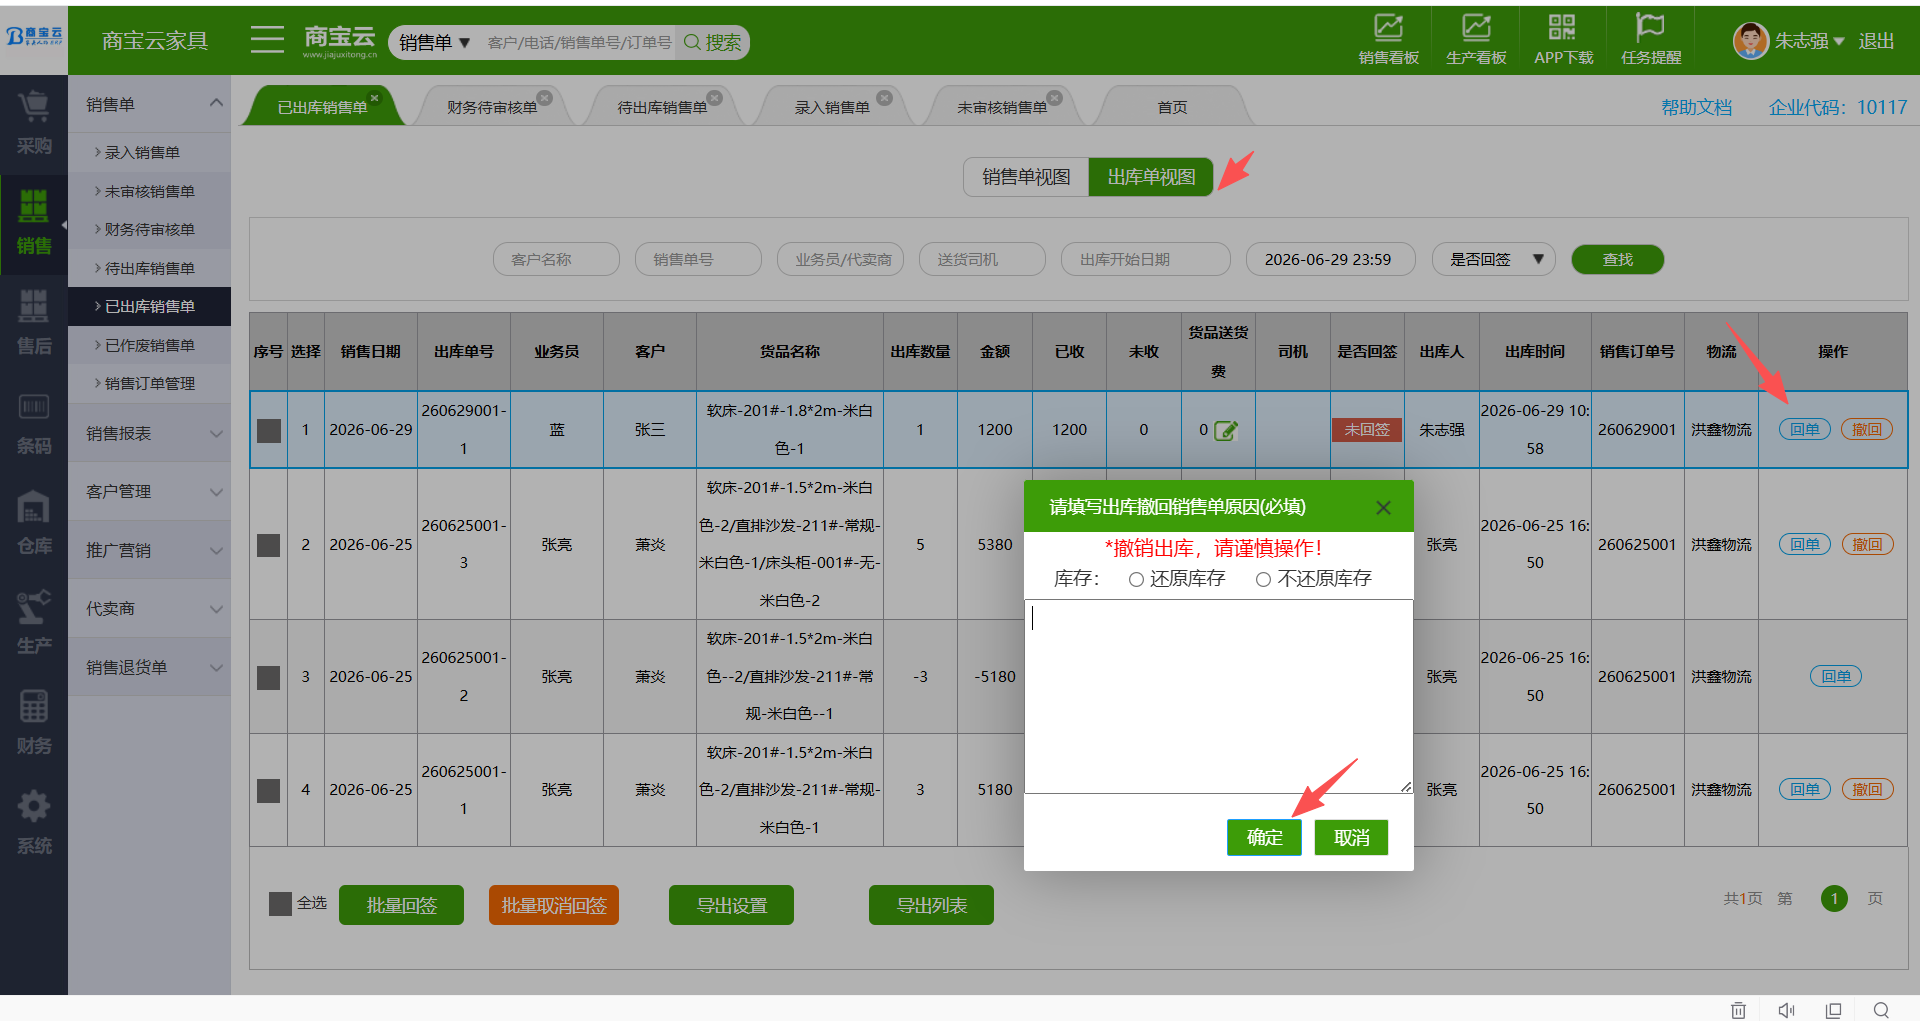Click the 查找 search button
This screenshot has height=1021, width=1920.
coord(1617,260)
